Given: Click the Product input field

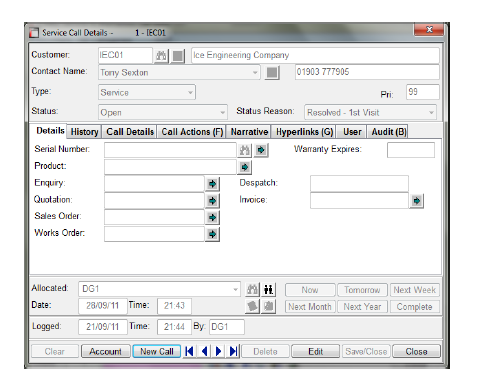Looking at the screenshot, I should (x=170, y=167).
